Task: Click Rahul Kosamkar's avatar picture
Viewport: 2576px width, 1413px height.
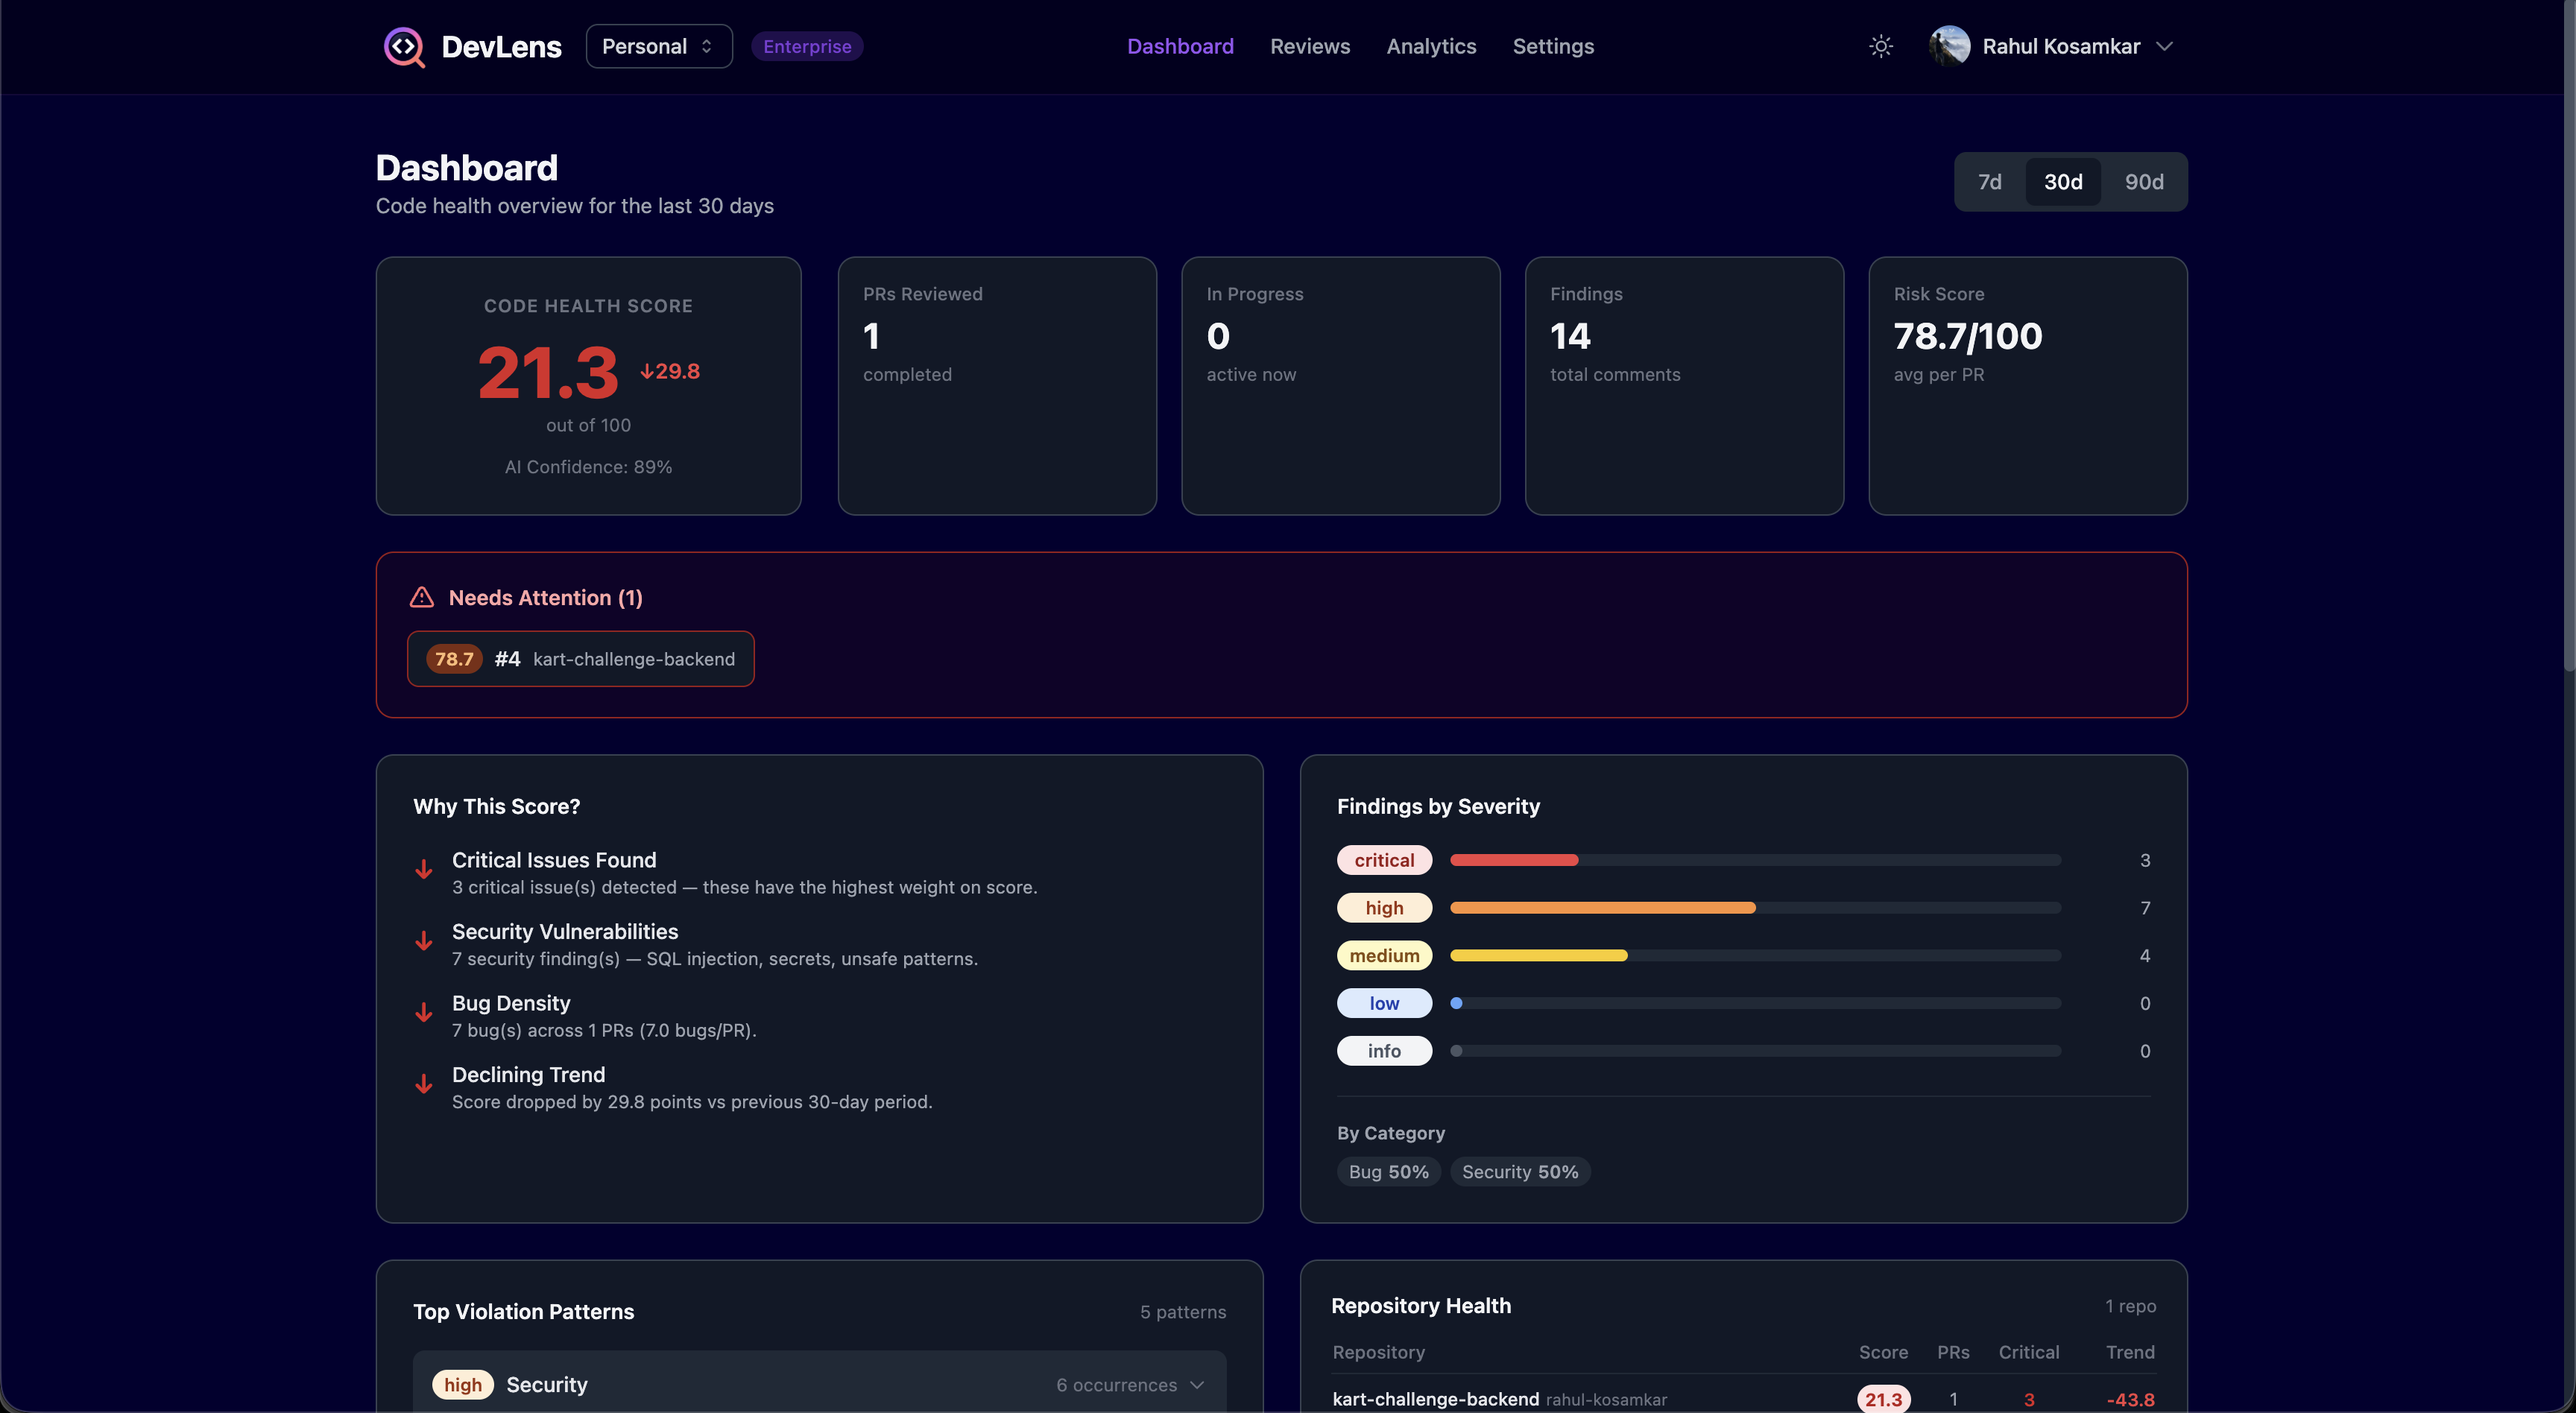Action: pyautogui.click(x=1949, y=47)
